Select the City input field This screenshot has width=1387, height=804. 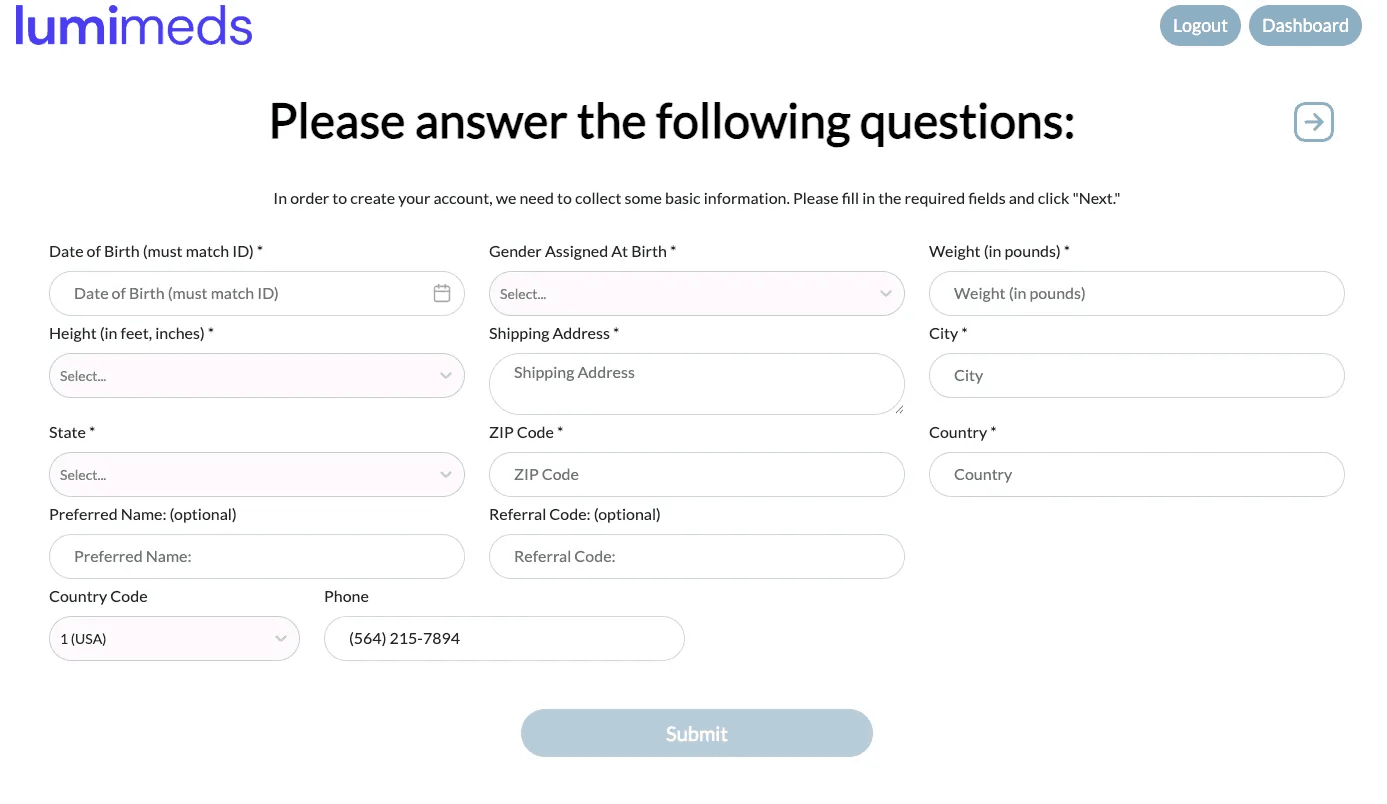tap(1136, 376)
